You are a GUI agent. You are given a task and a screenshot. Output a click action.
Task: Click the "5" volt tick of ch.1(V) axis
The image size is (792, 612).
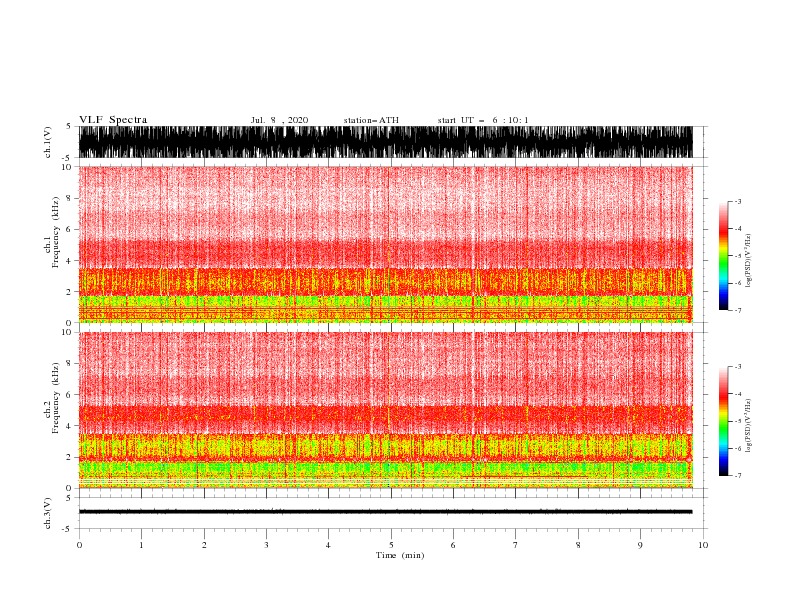pos(70,126)
